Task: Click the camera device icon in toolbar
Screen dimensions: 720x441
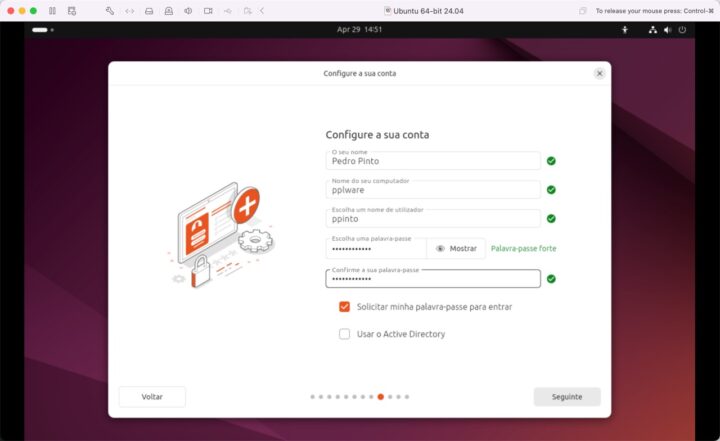Action: pos(208,11)
